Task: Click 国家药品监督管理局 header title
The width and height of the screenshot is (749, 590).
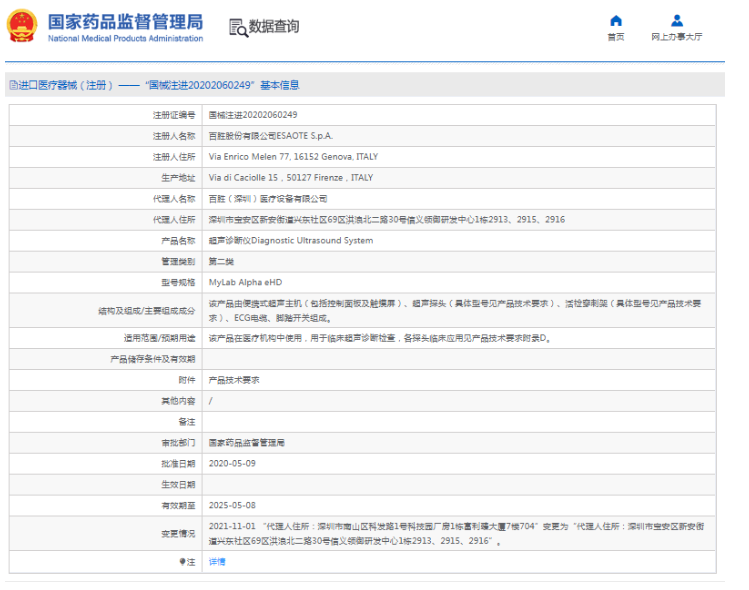Action: (x=125, y=22)
